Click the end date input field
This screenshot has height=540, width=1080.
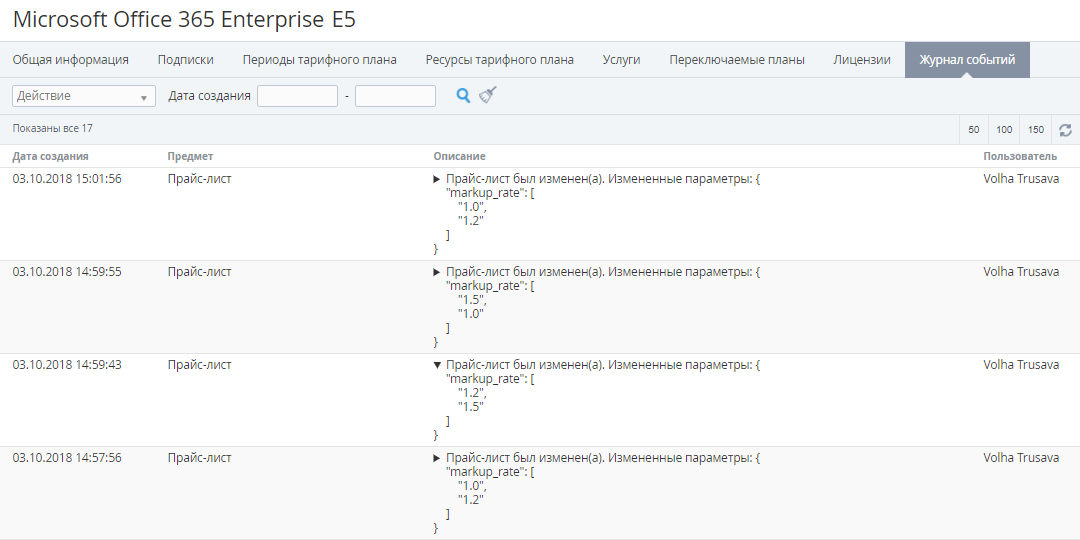(x=395, y=96)
